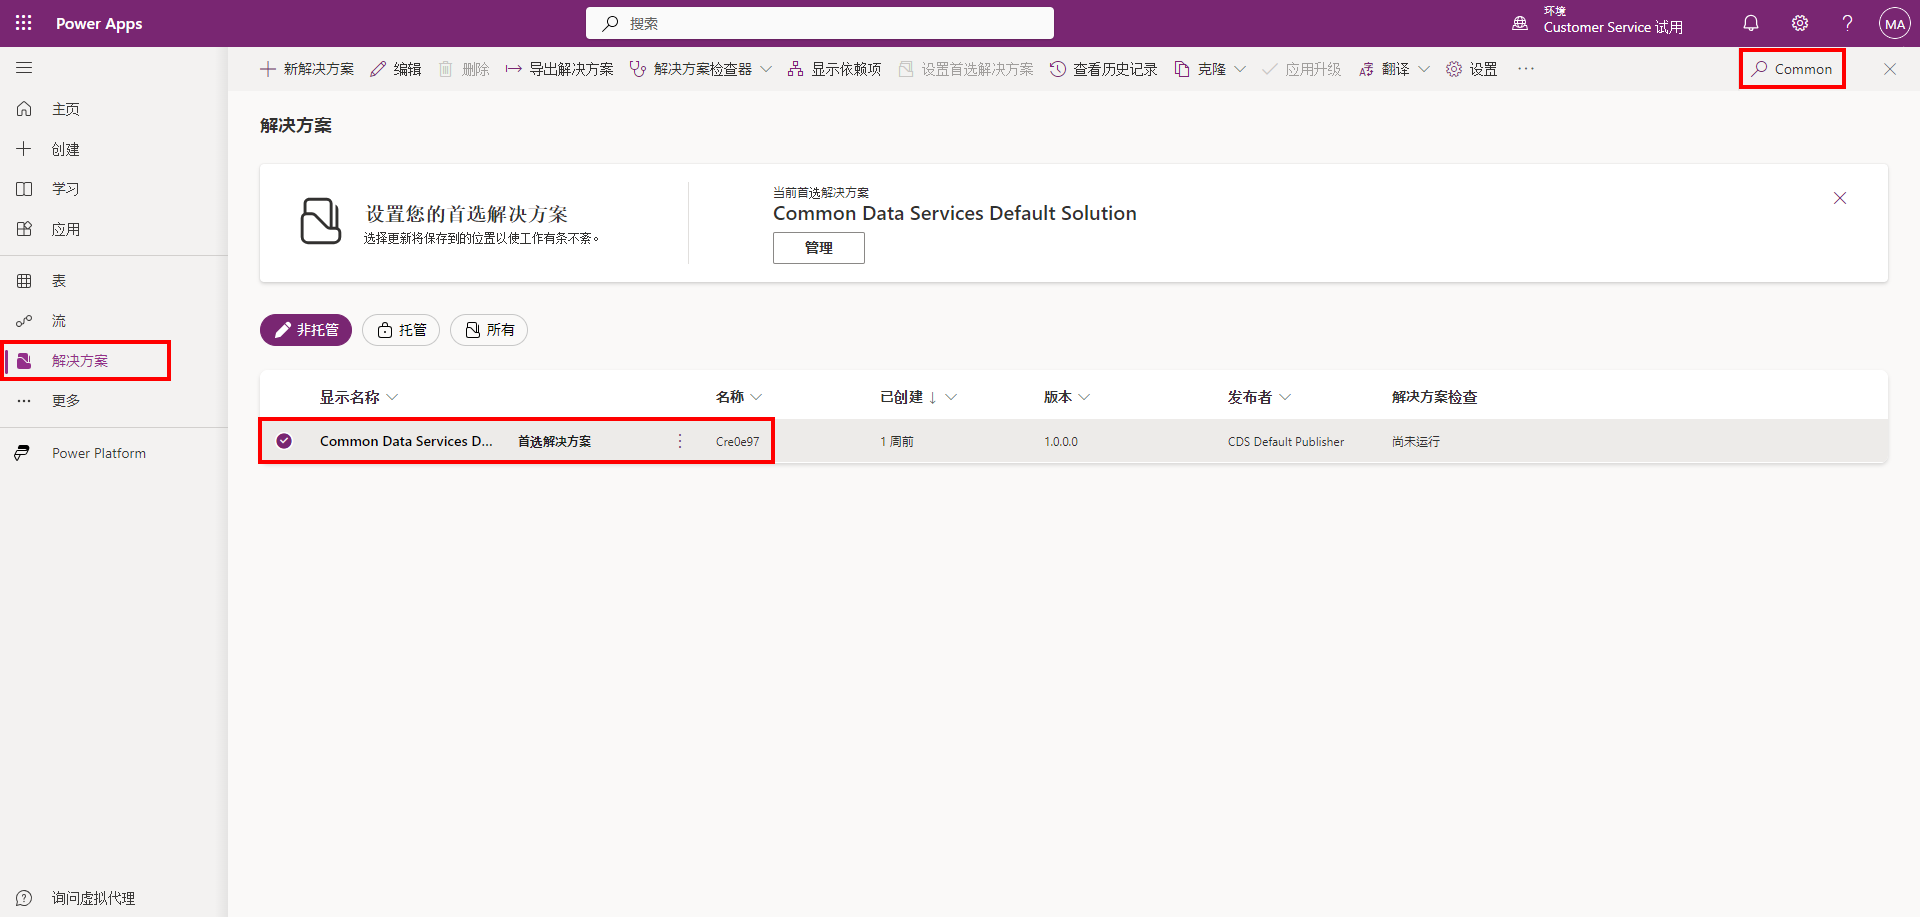Click the Power Platform sidebar icon
Image resolution: width=1920 pixels, height=917 pixels.
pyautogui.click(x=22, y=452)
